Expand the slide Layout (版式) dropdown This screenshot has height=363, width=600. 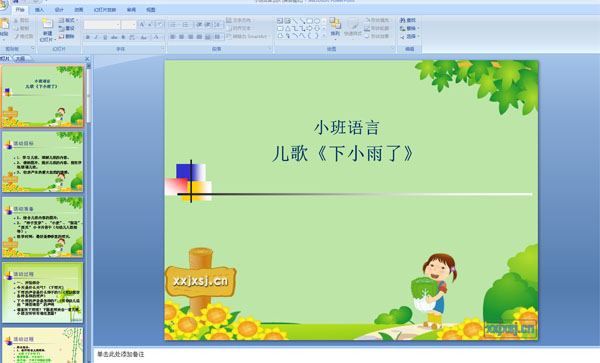click(68, 20)
